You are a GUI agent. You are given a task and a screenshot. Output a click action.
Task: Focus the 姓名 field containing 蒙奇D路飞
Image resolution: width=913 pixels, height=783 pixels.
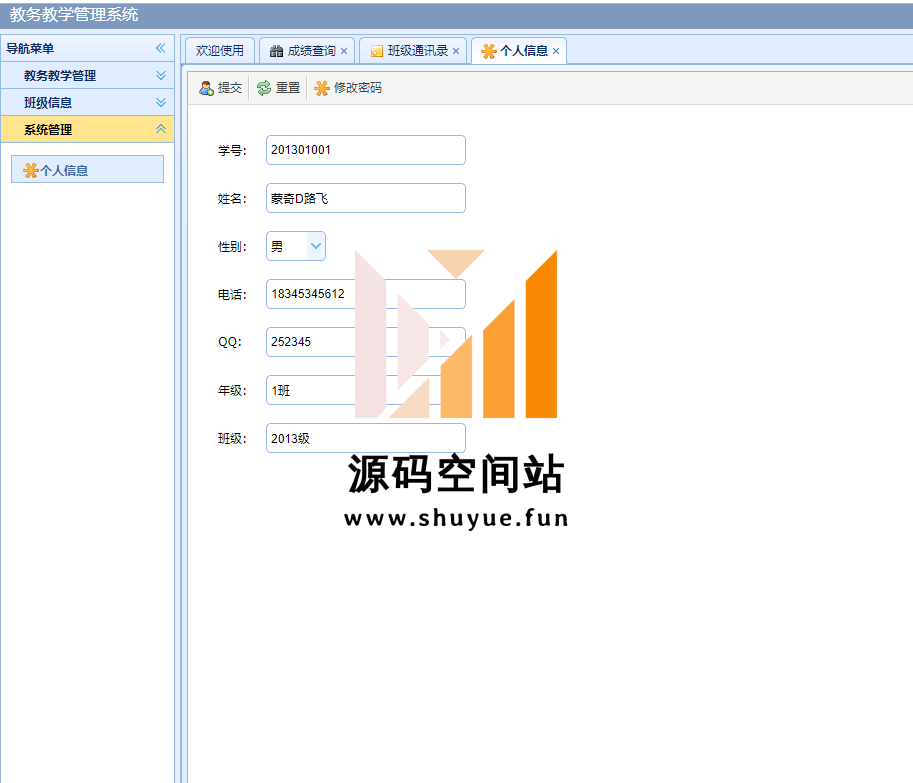[366, 198]
